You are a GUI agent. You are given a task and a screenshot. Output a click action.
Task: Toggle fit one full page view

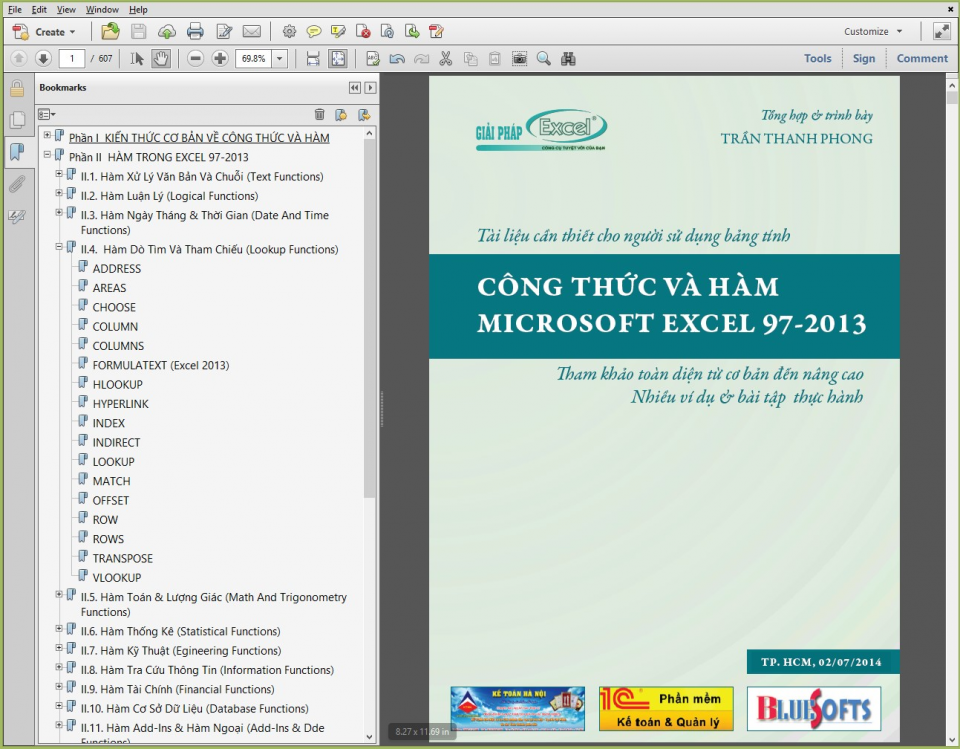338,58
